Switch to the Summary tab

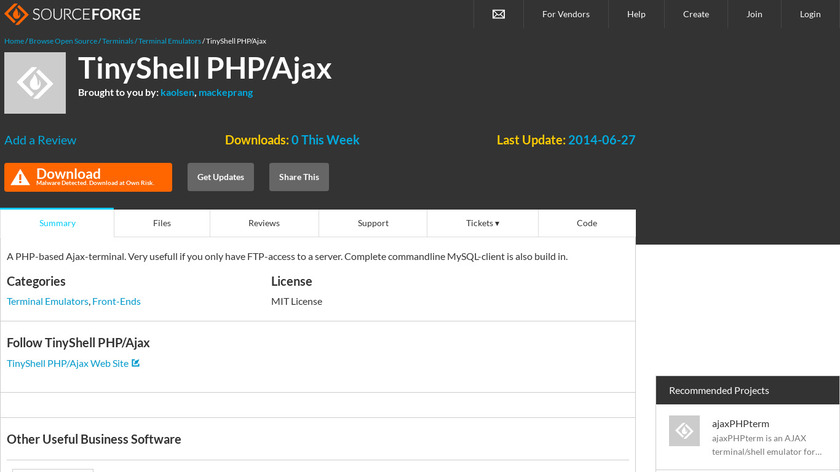(x=57, y=223)
